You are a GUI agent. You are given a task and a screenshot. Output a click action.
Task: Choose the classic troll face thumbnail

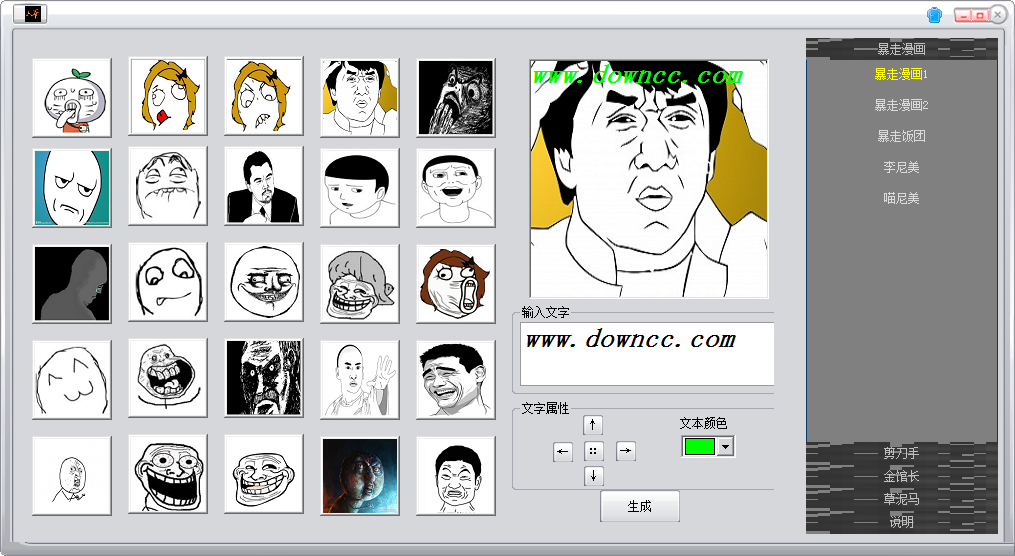263,474
